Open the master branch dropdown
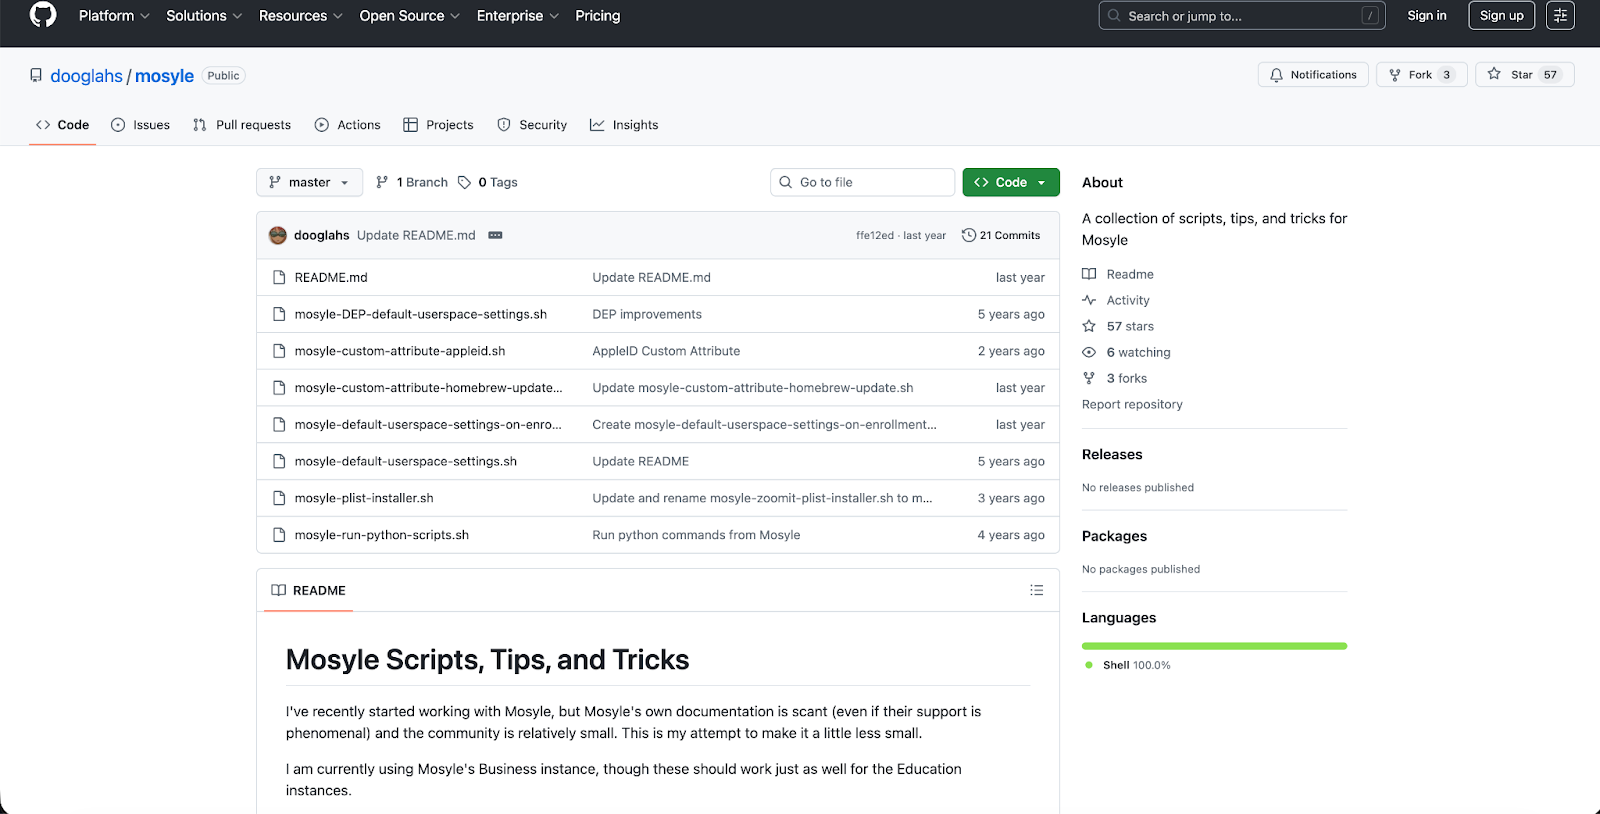The width and height of the screenshot is (1600, 814). point(309,182)
